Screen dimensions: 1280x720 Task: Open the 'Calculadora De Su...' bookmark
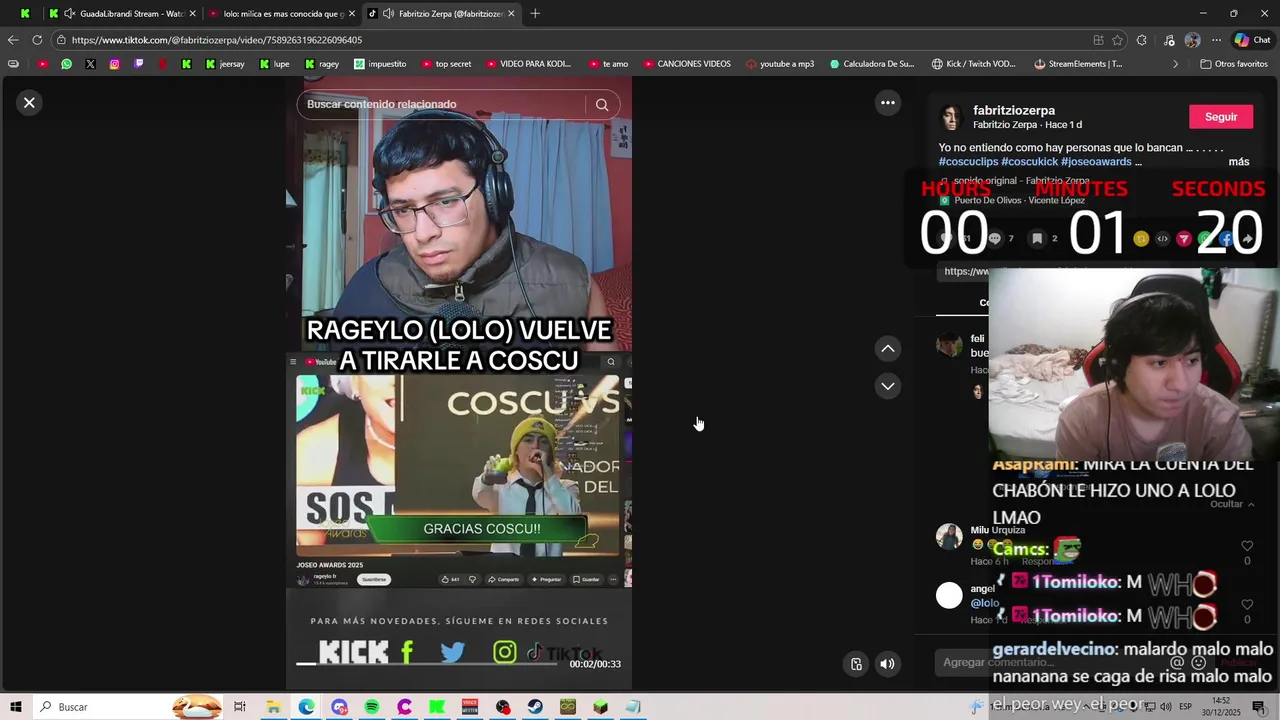point(871,64)
